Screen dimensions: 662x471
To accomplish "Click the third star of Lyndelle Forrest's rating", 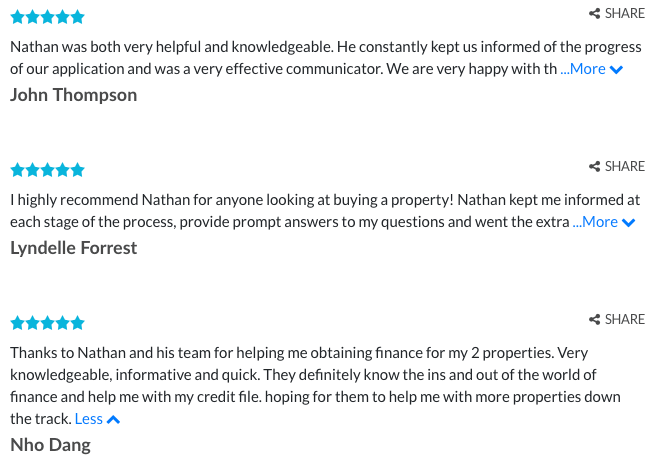I will click(48, 171).
